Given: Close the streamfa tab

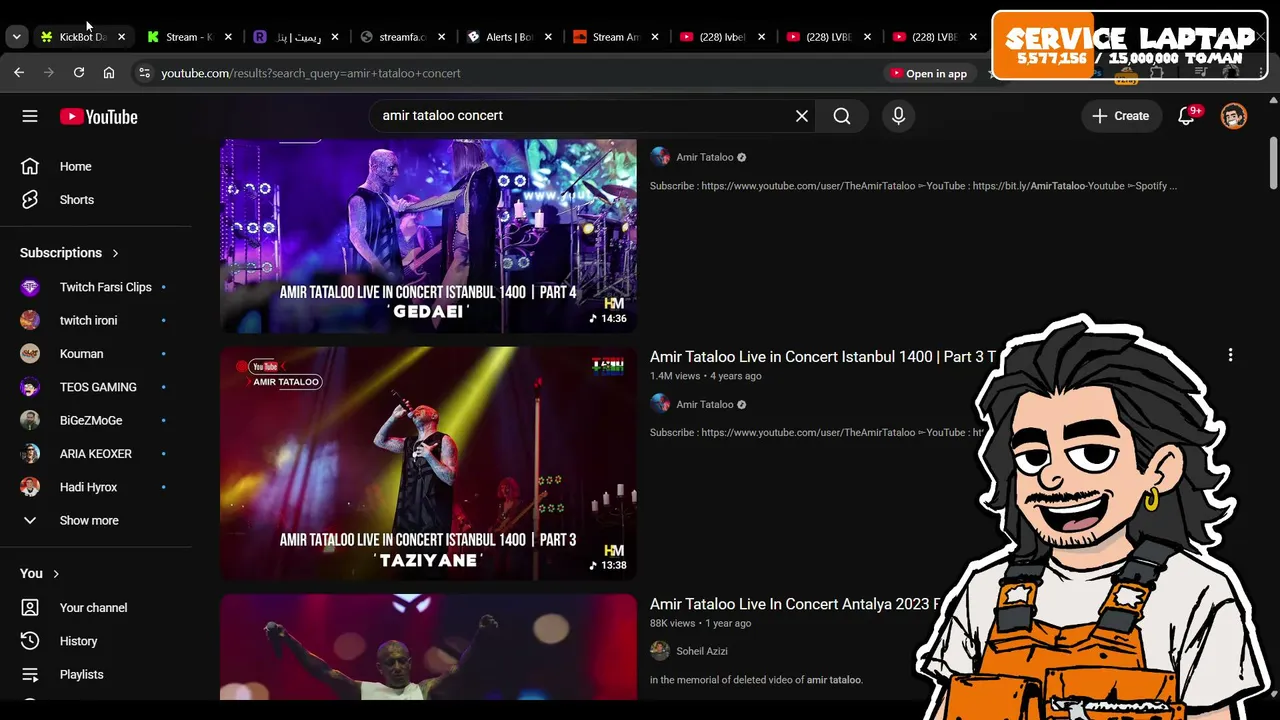Looking at the screenshot, I should point(441,37).
